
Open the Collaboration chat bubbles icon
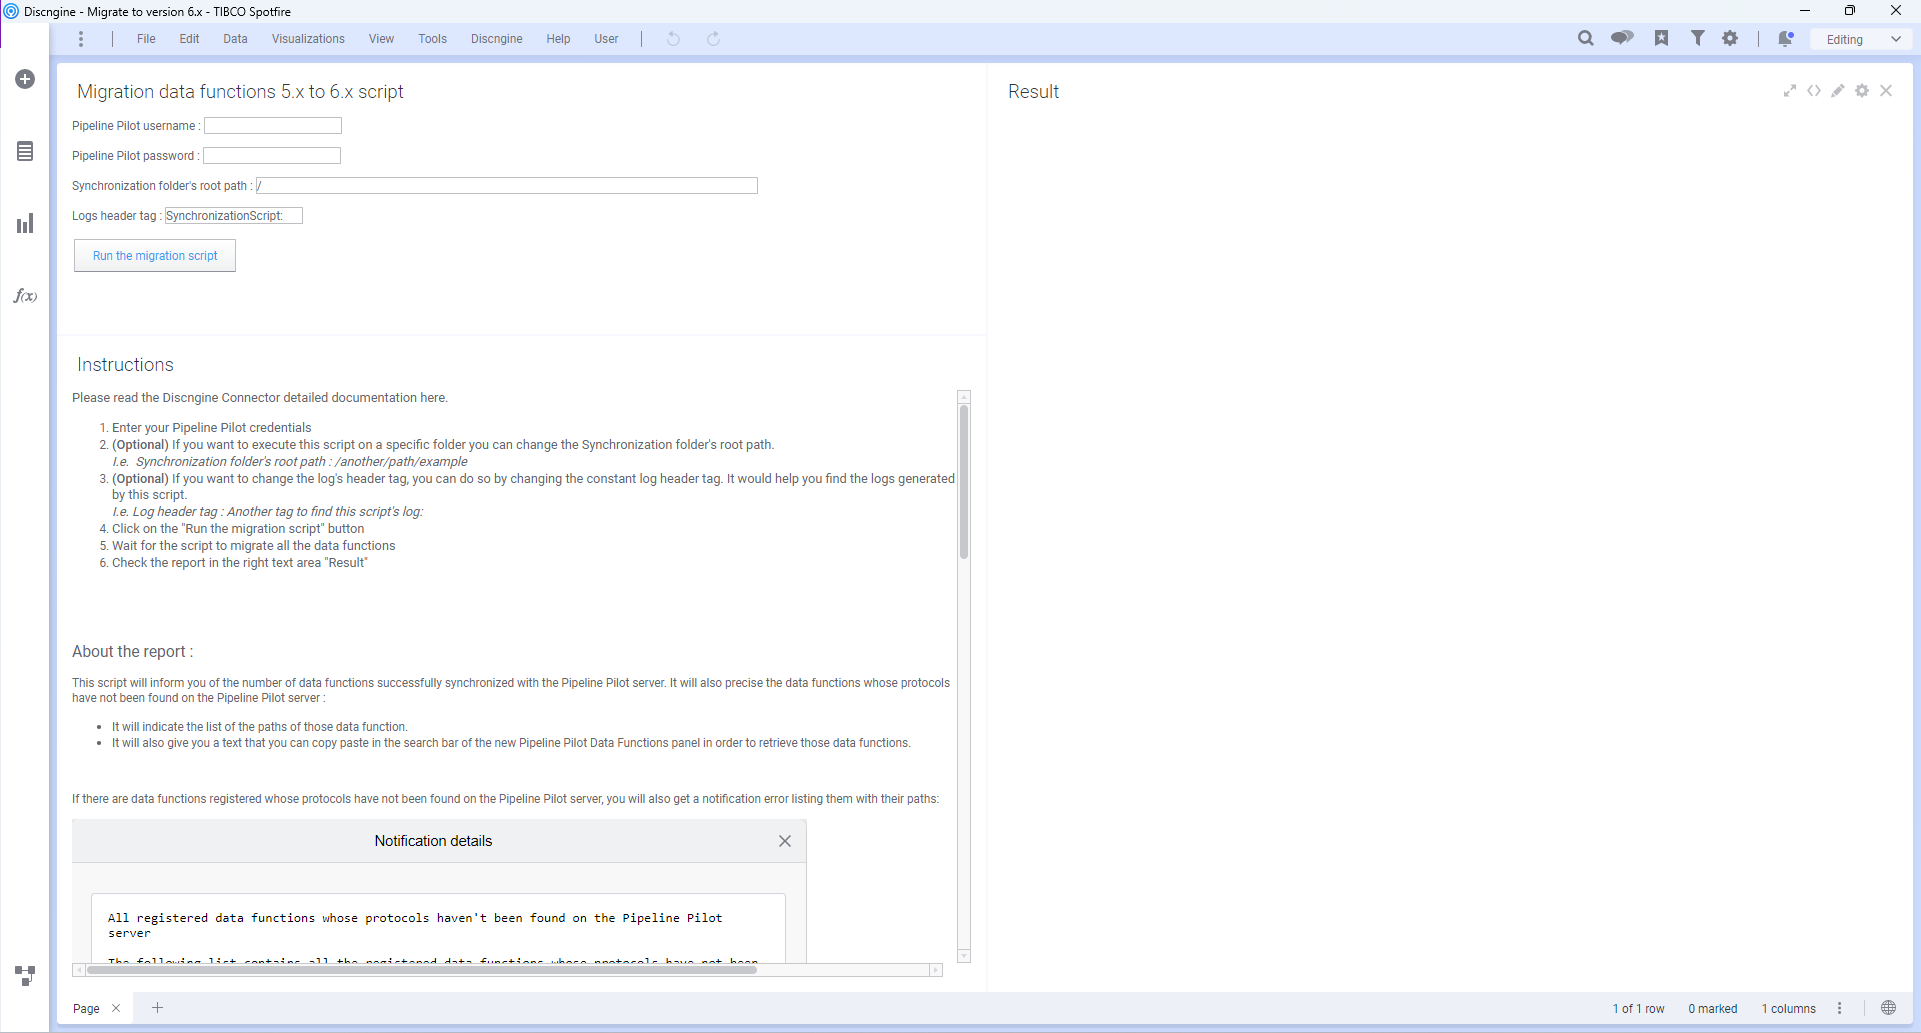tap(1622, 38)
